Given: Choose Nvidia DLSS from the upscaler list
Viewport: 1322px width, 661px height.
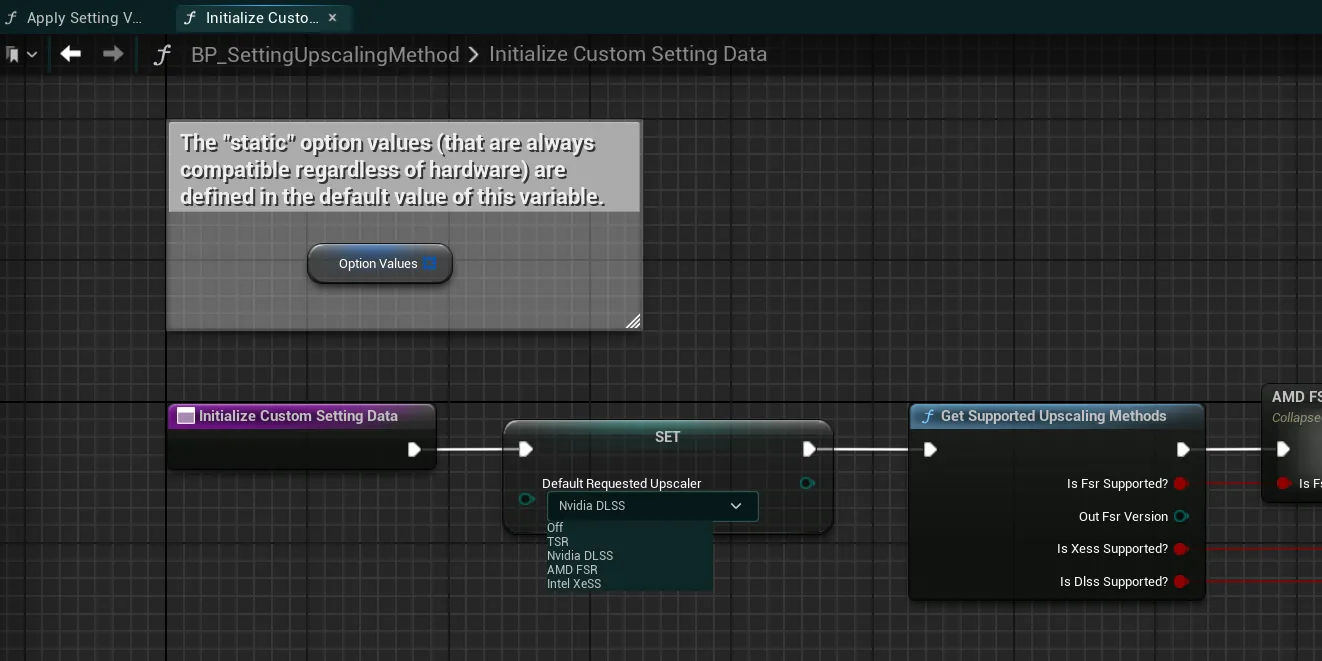Looking at the screenshot, I should [x=580, y=556].
